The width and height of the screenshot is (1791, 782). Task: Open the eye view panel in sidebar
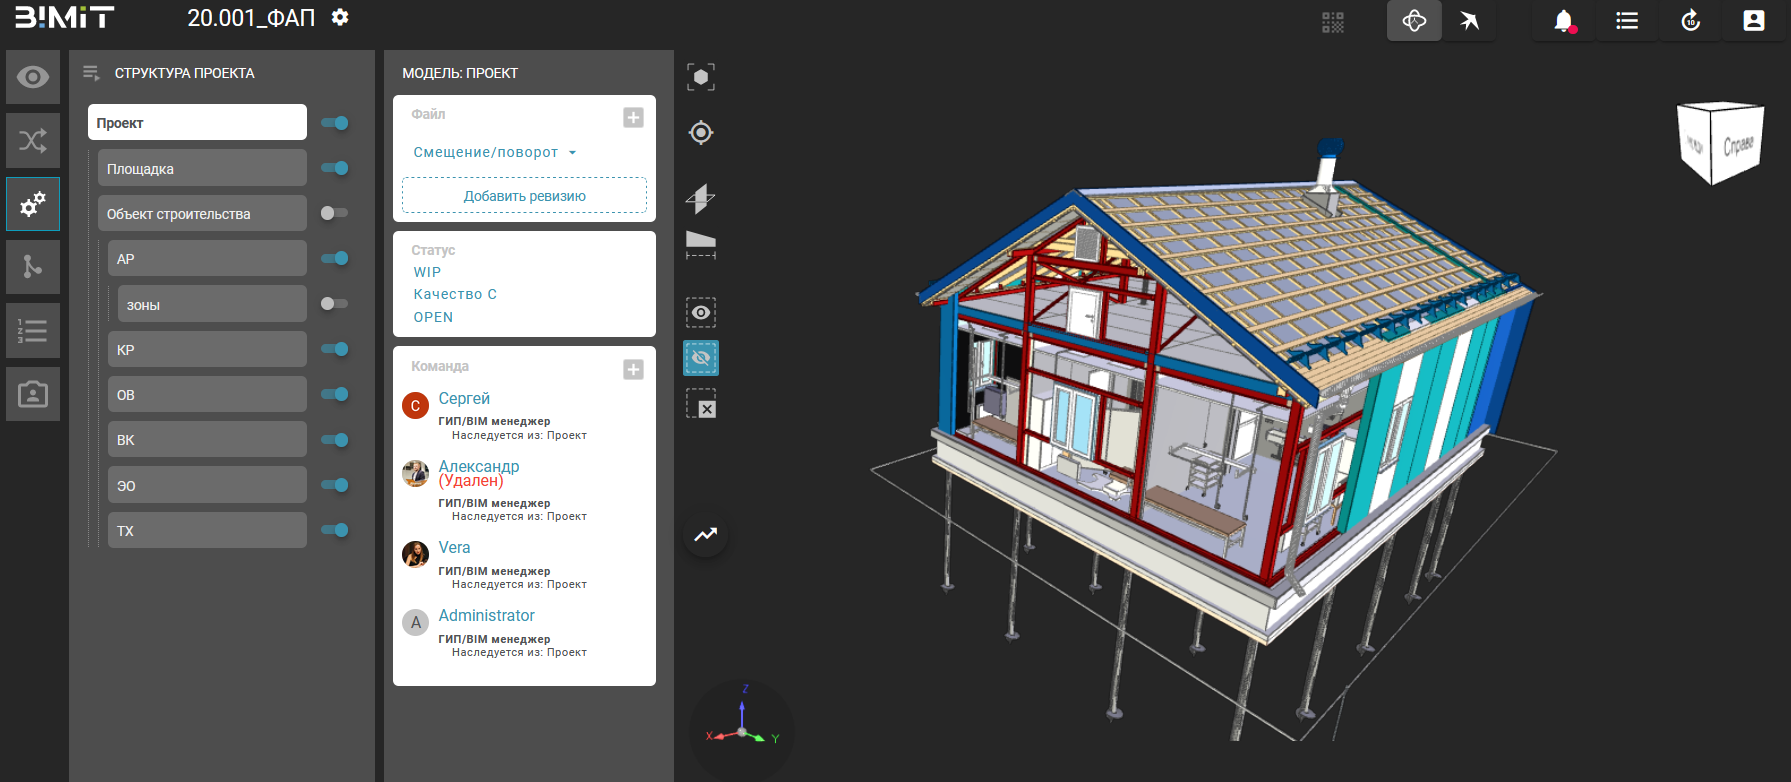pos(33,77)
